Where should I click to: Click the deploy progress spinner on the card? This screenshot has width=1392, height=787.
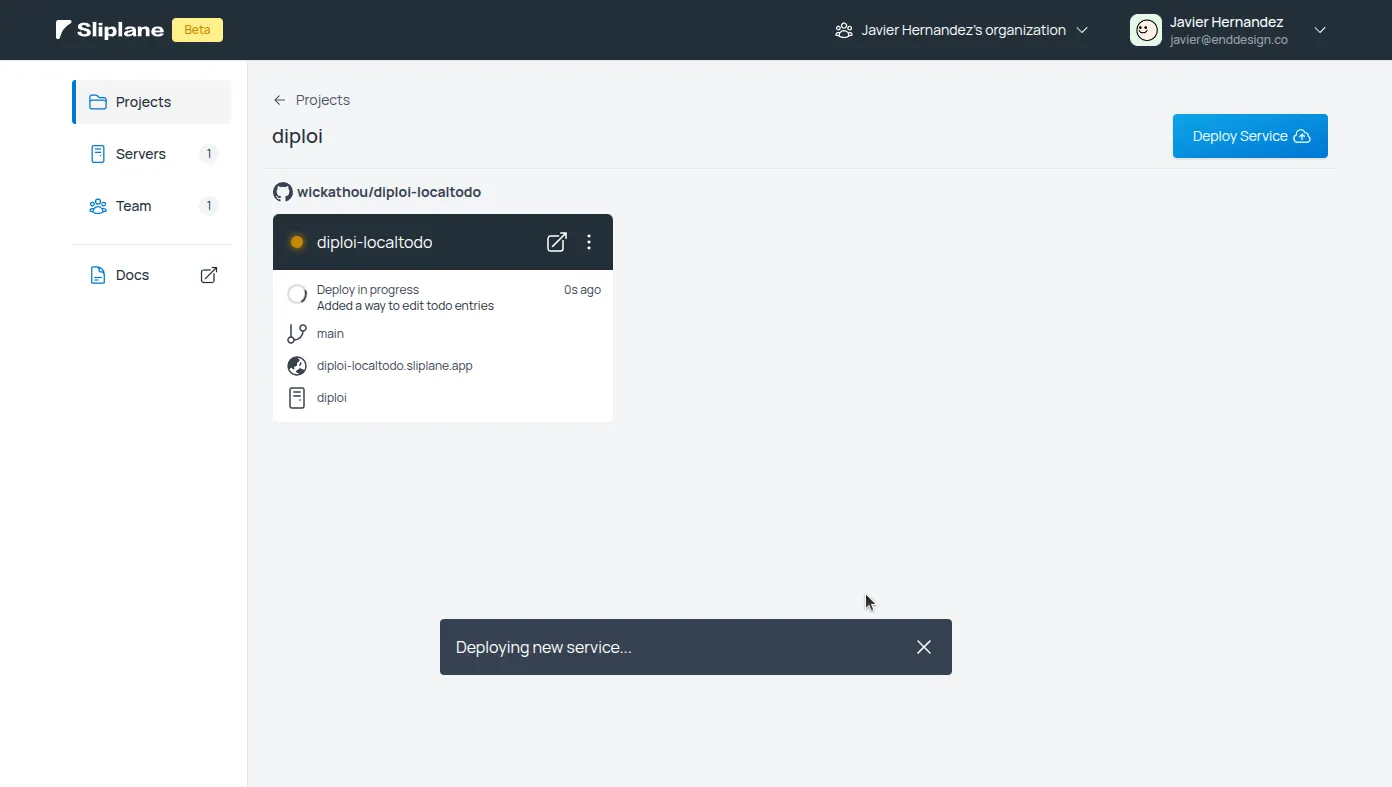point(296,294)
